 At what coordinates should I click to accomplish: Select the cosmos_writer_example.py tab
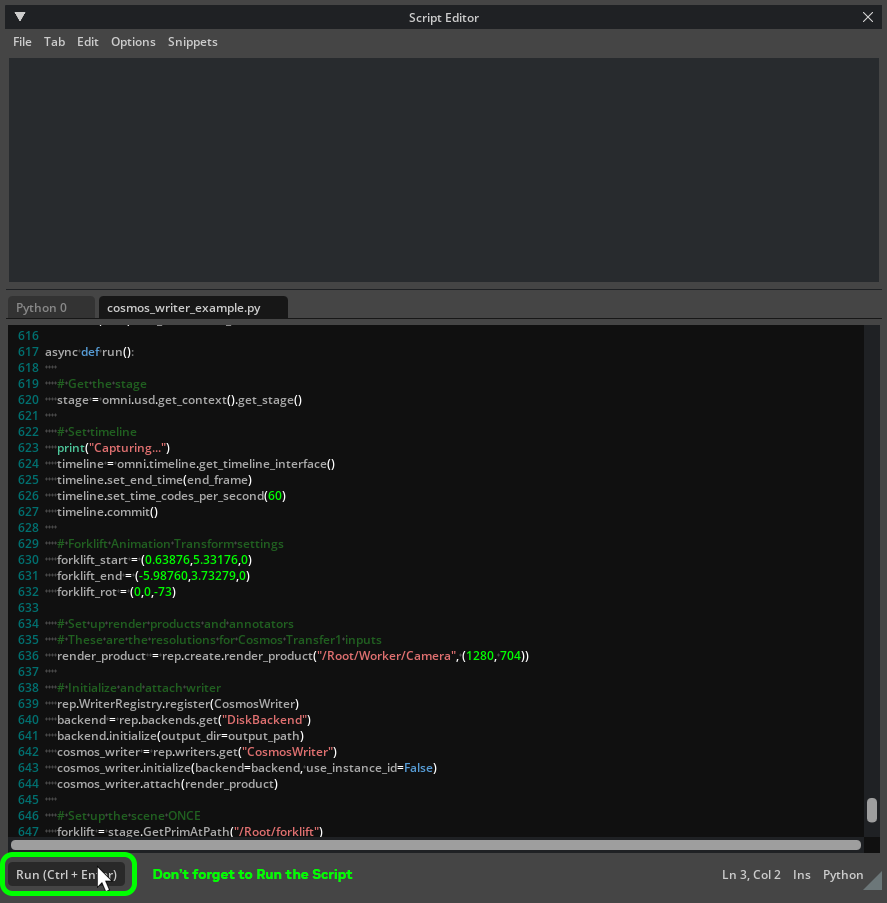(184, 308)
